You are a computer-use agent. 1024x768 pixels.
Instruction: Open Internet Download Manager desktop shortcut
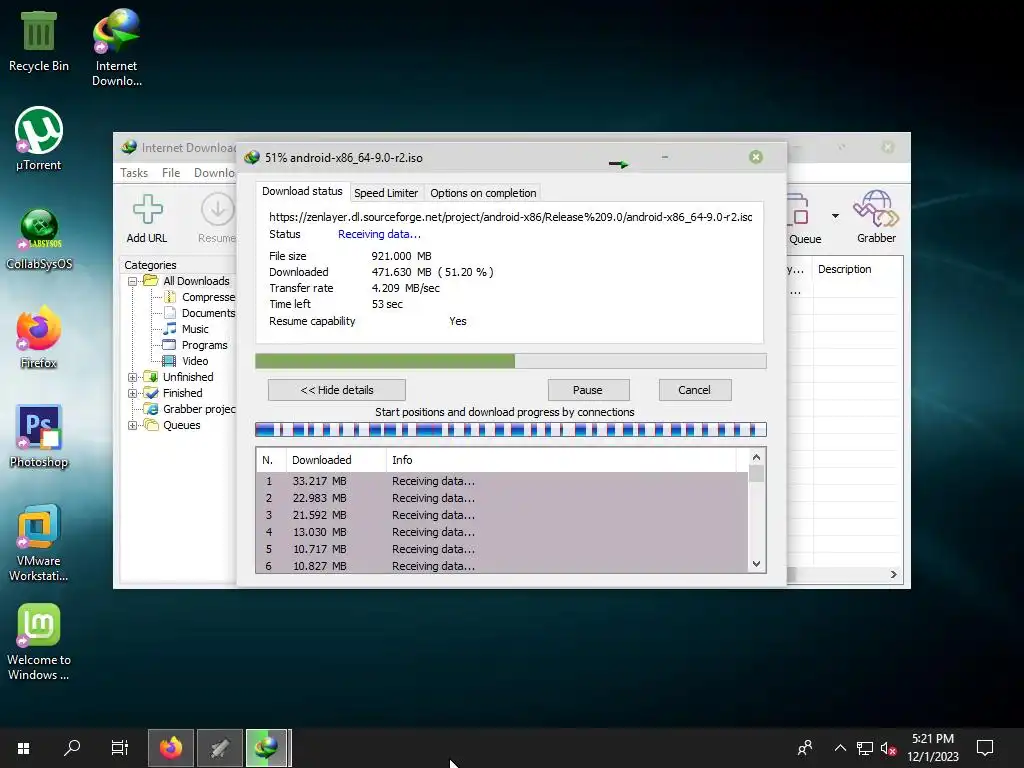pyautogui.click(x=116, y=47)
